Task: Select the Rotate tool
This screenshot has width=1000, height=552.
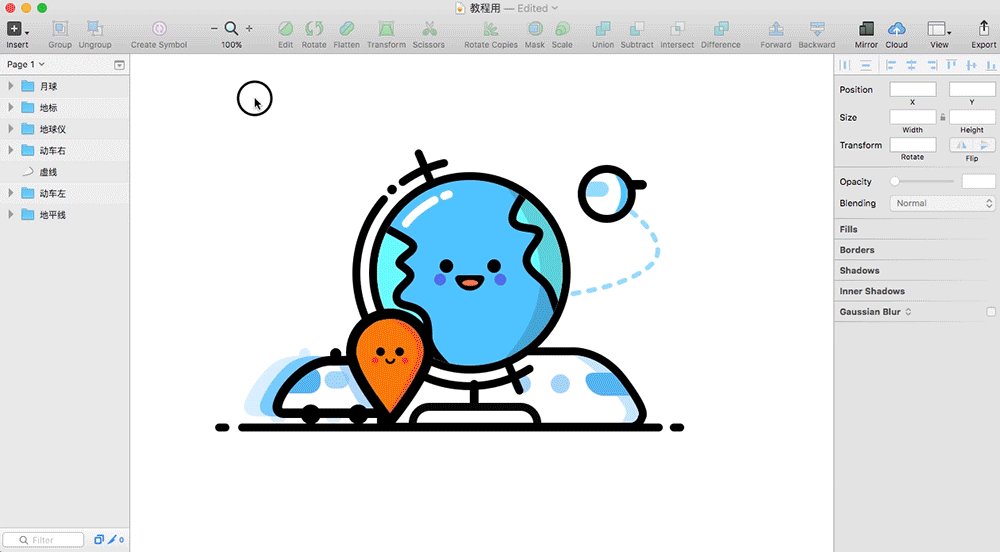Action: coord(314,29)
